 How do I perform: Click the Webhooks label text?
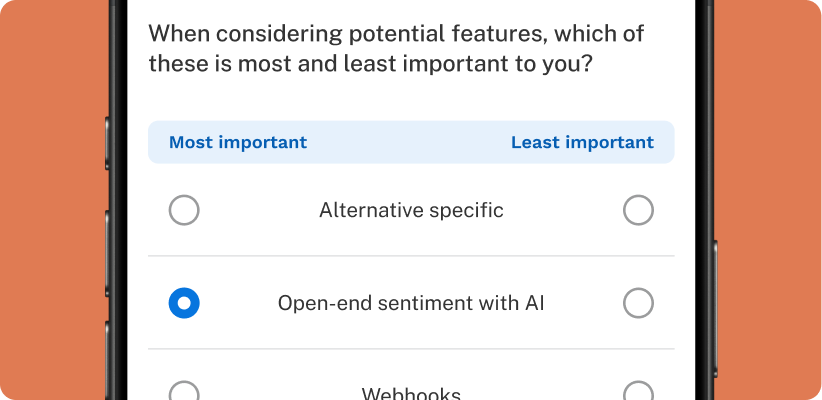412,393
